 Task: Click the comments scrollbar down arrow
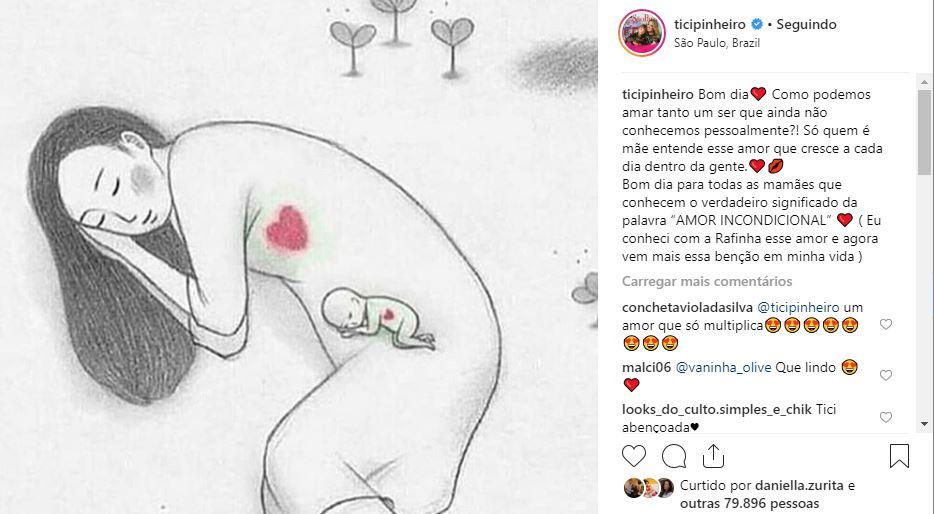coord(924,424)
